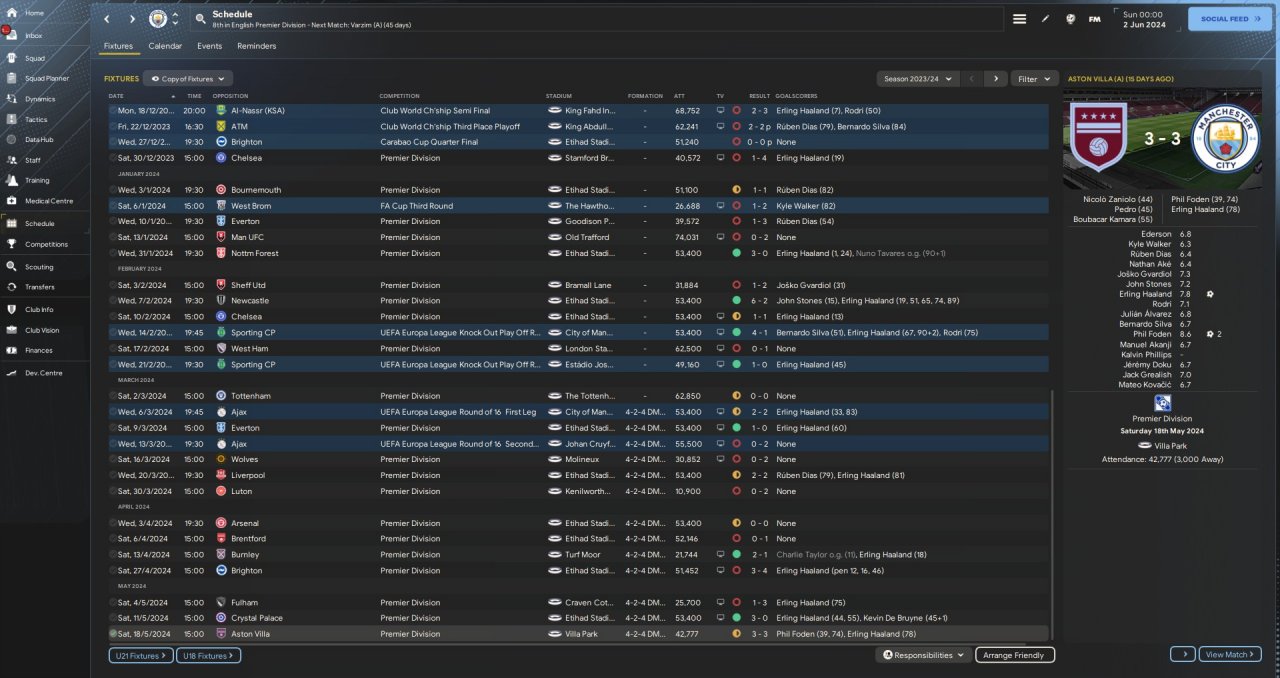
Task: Sort by the Date column header
Action: coord(116,96)
